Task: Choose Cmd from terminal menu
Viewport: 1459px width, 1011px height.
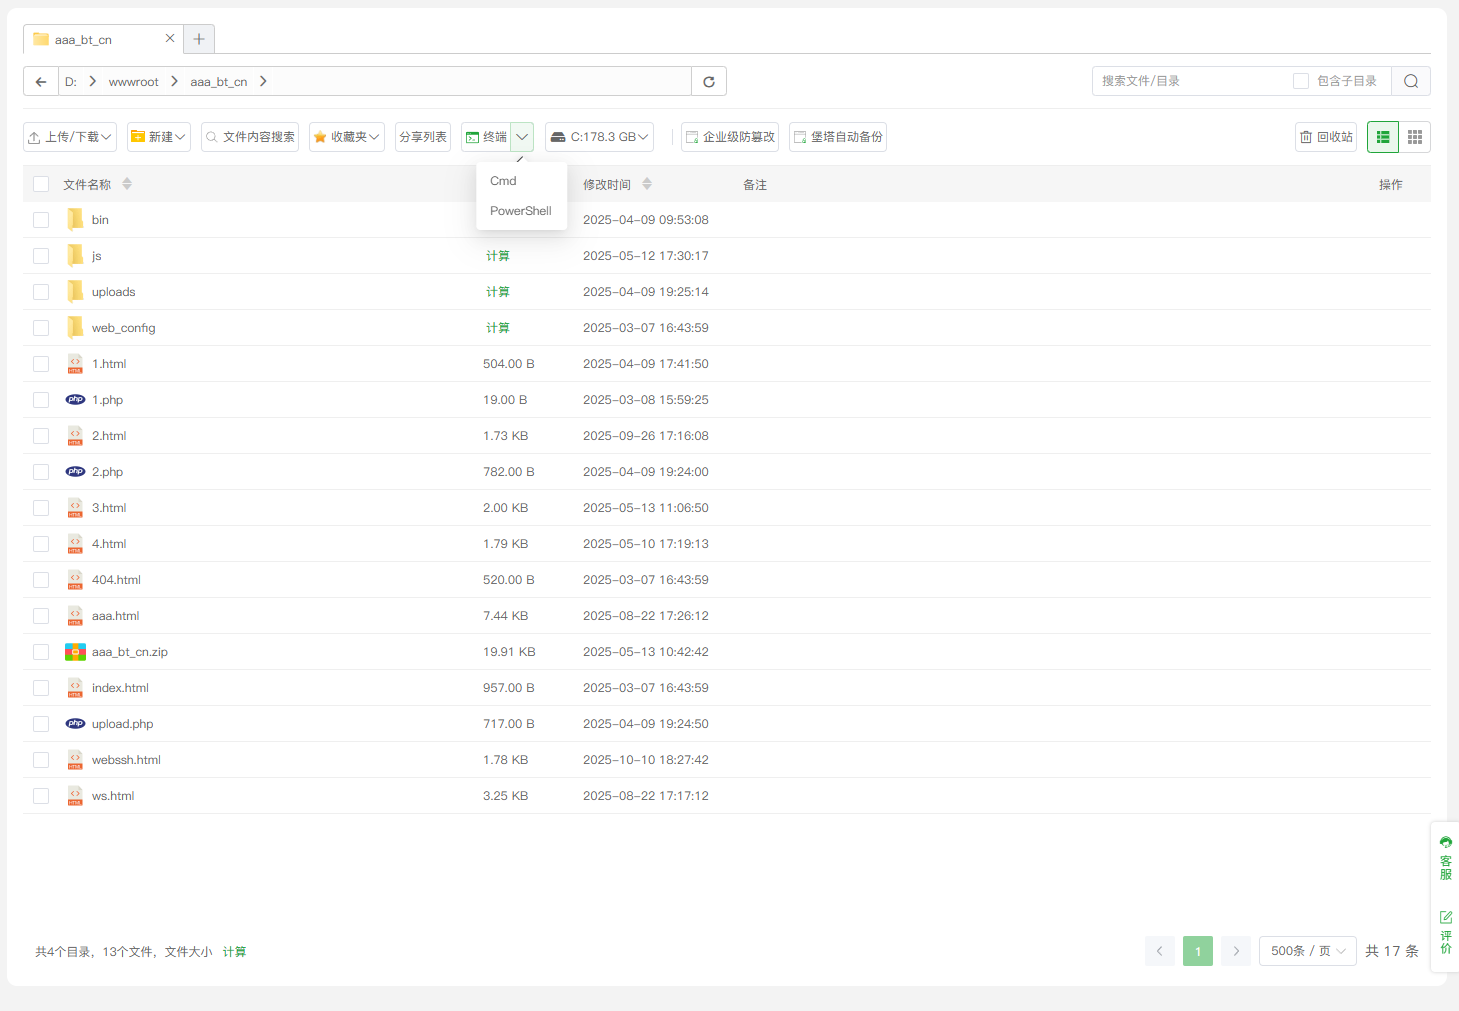Action: point(504,181)
